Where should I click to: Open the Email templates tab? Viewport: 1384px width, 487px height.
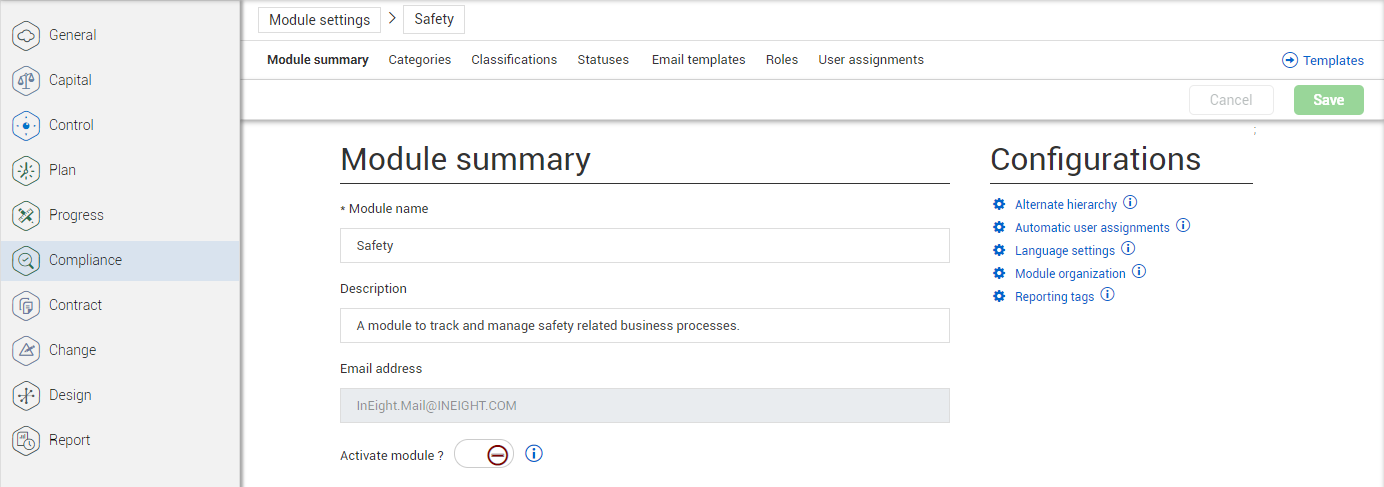pos(698,60)
